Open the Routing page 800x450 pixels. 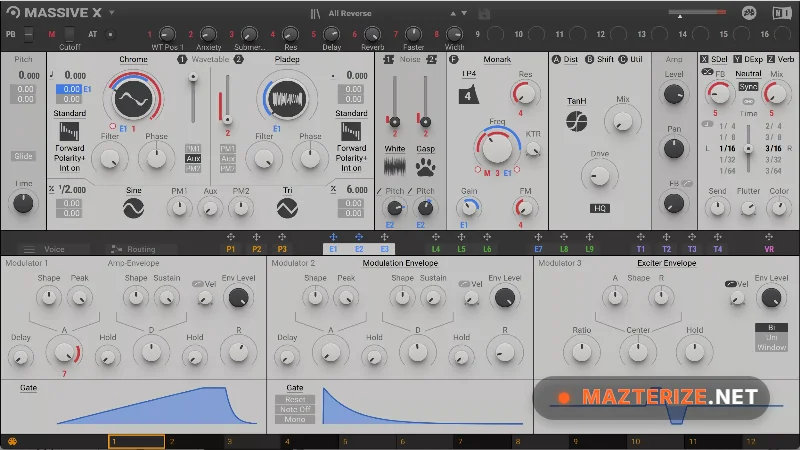pyautogui.click(x=141, y=249)
